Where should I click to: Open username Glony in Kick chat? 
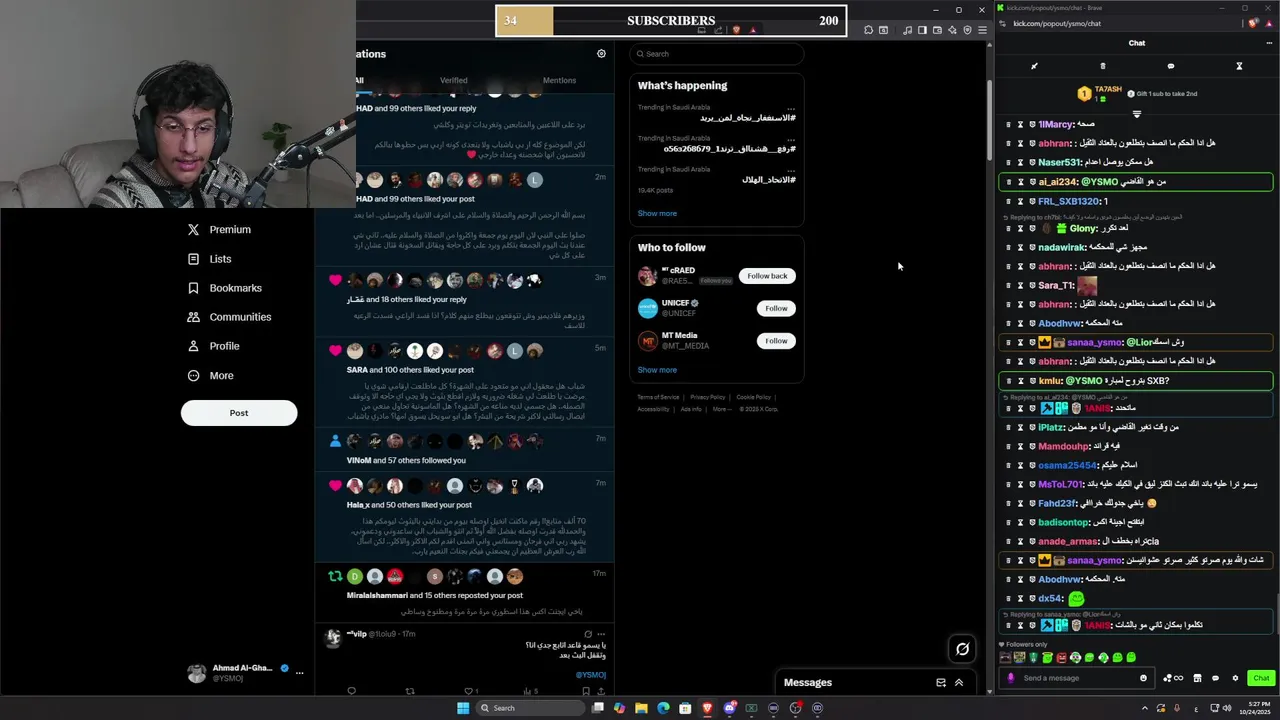point(1083,229)
